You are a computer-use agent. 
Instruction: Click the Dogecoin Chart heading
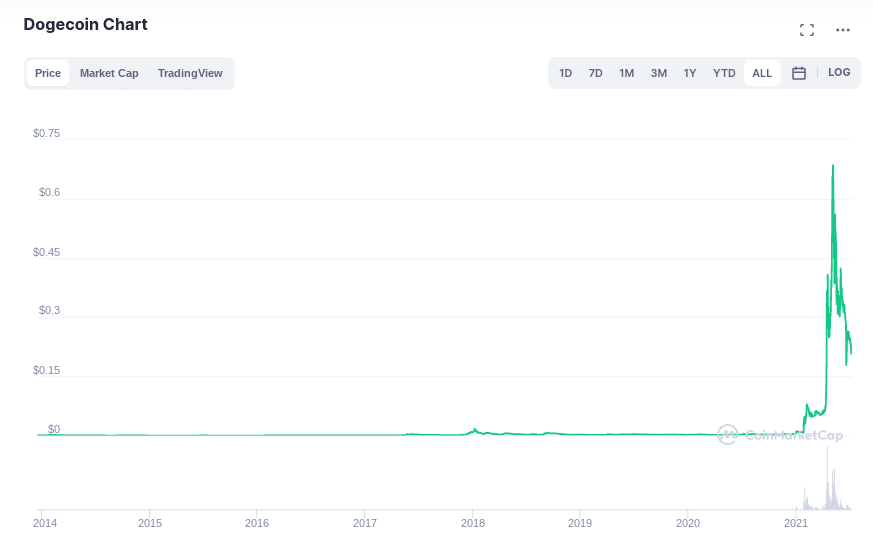85,24
